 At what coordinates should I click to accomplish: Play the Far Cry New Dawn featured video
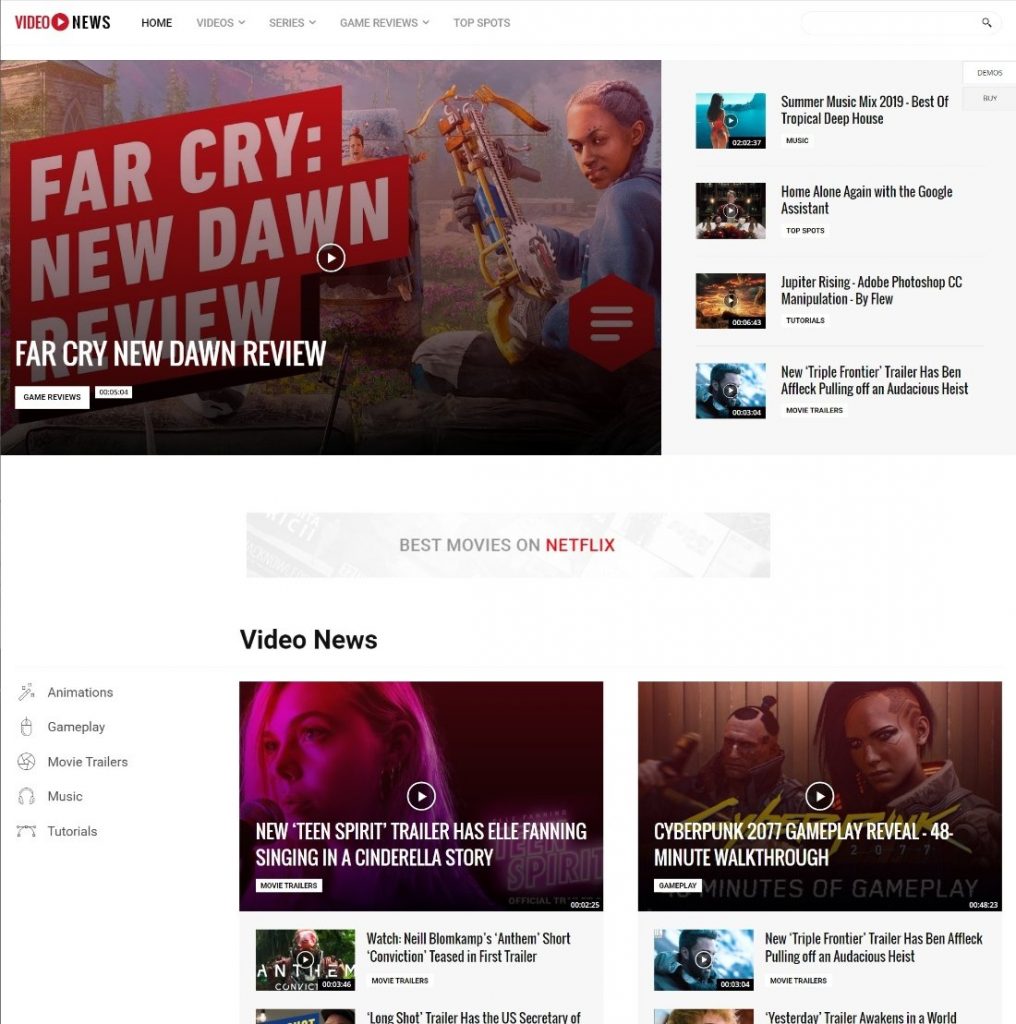331,258
